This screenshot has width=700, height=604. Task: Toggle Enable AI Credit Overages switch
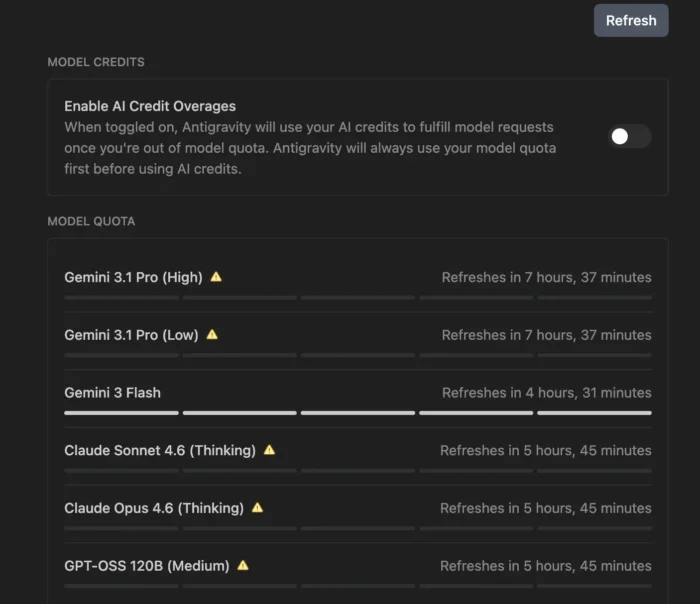[630, 136]
